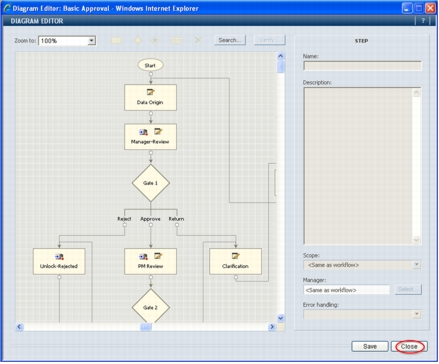Click the Reject branch label
Viewport: 439px width, 364px height.
click(x=124, y=219)
